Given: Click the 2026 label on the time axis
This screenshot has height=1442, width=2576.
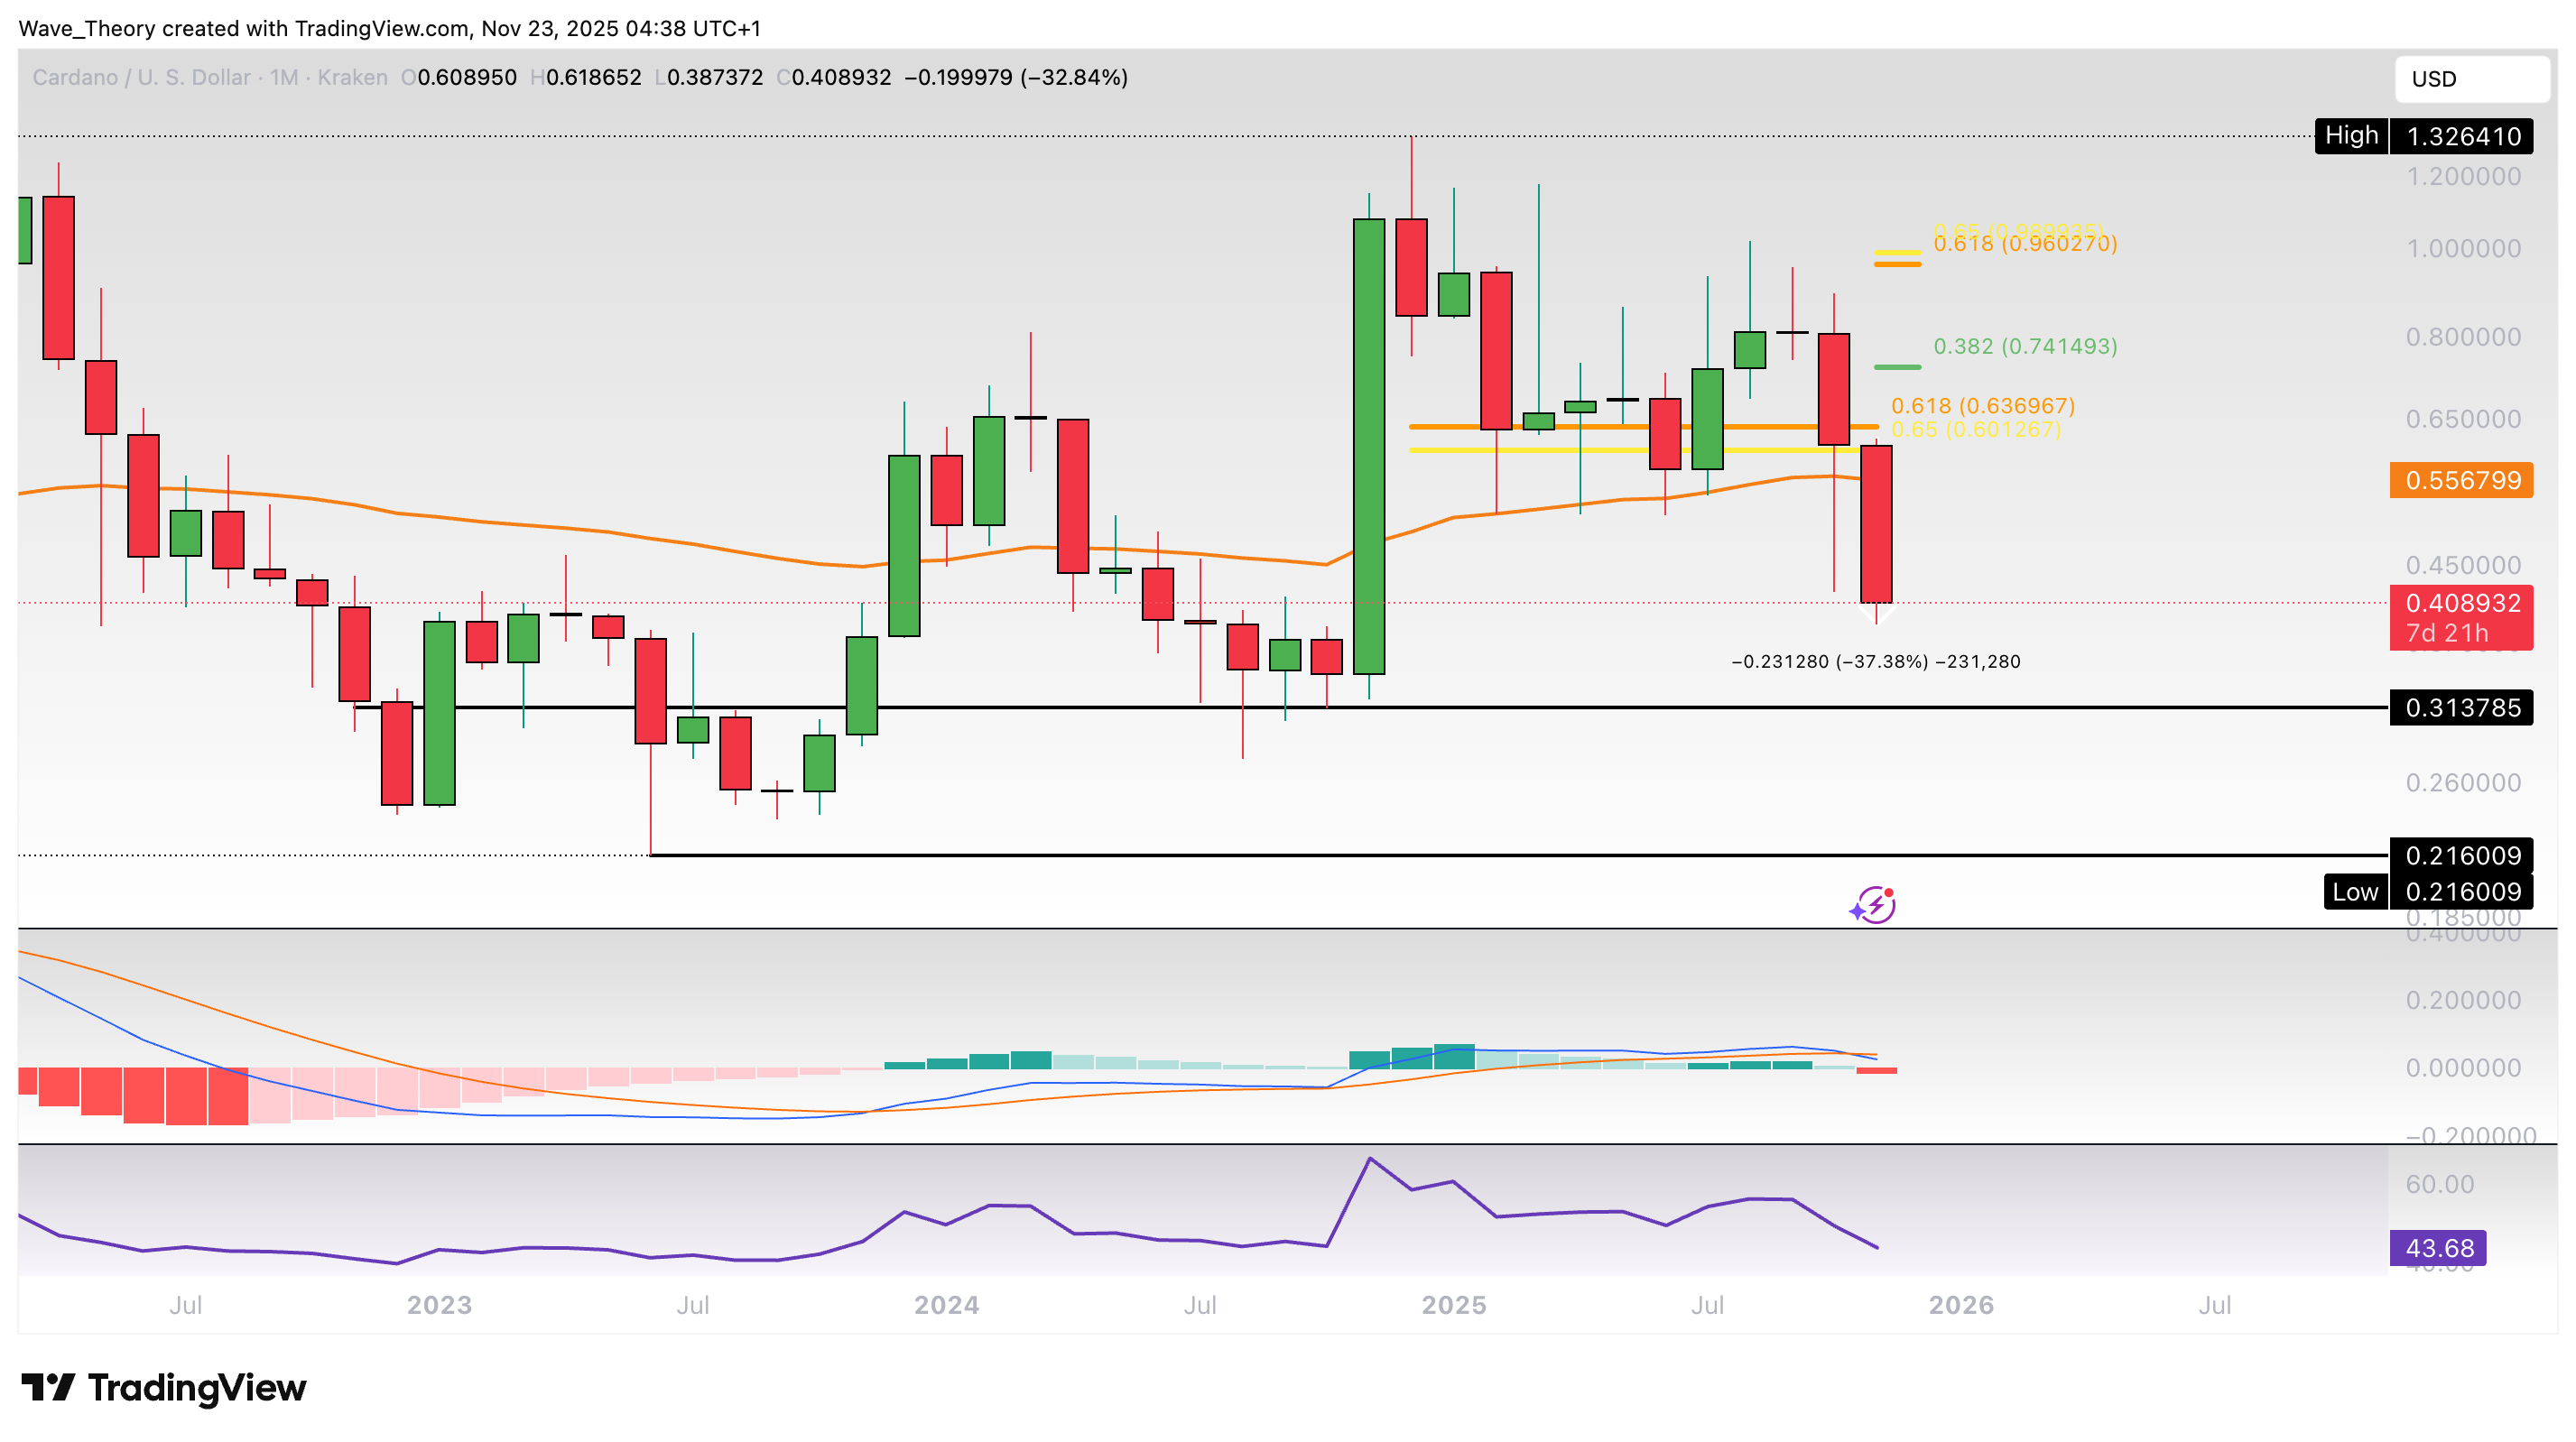Looking at the screenshot, I should point(1960,1304).
